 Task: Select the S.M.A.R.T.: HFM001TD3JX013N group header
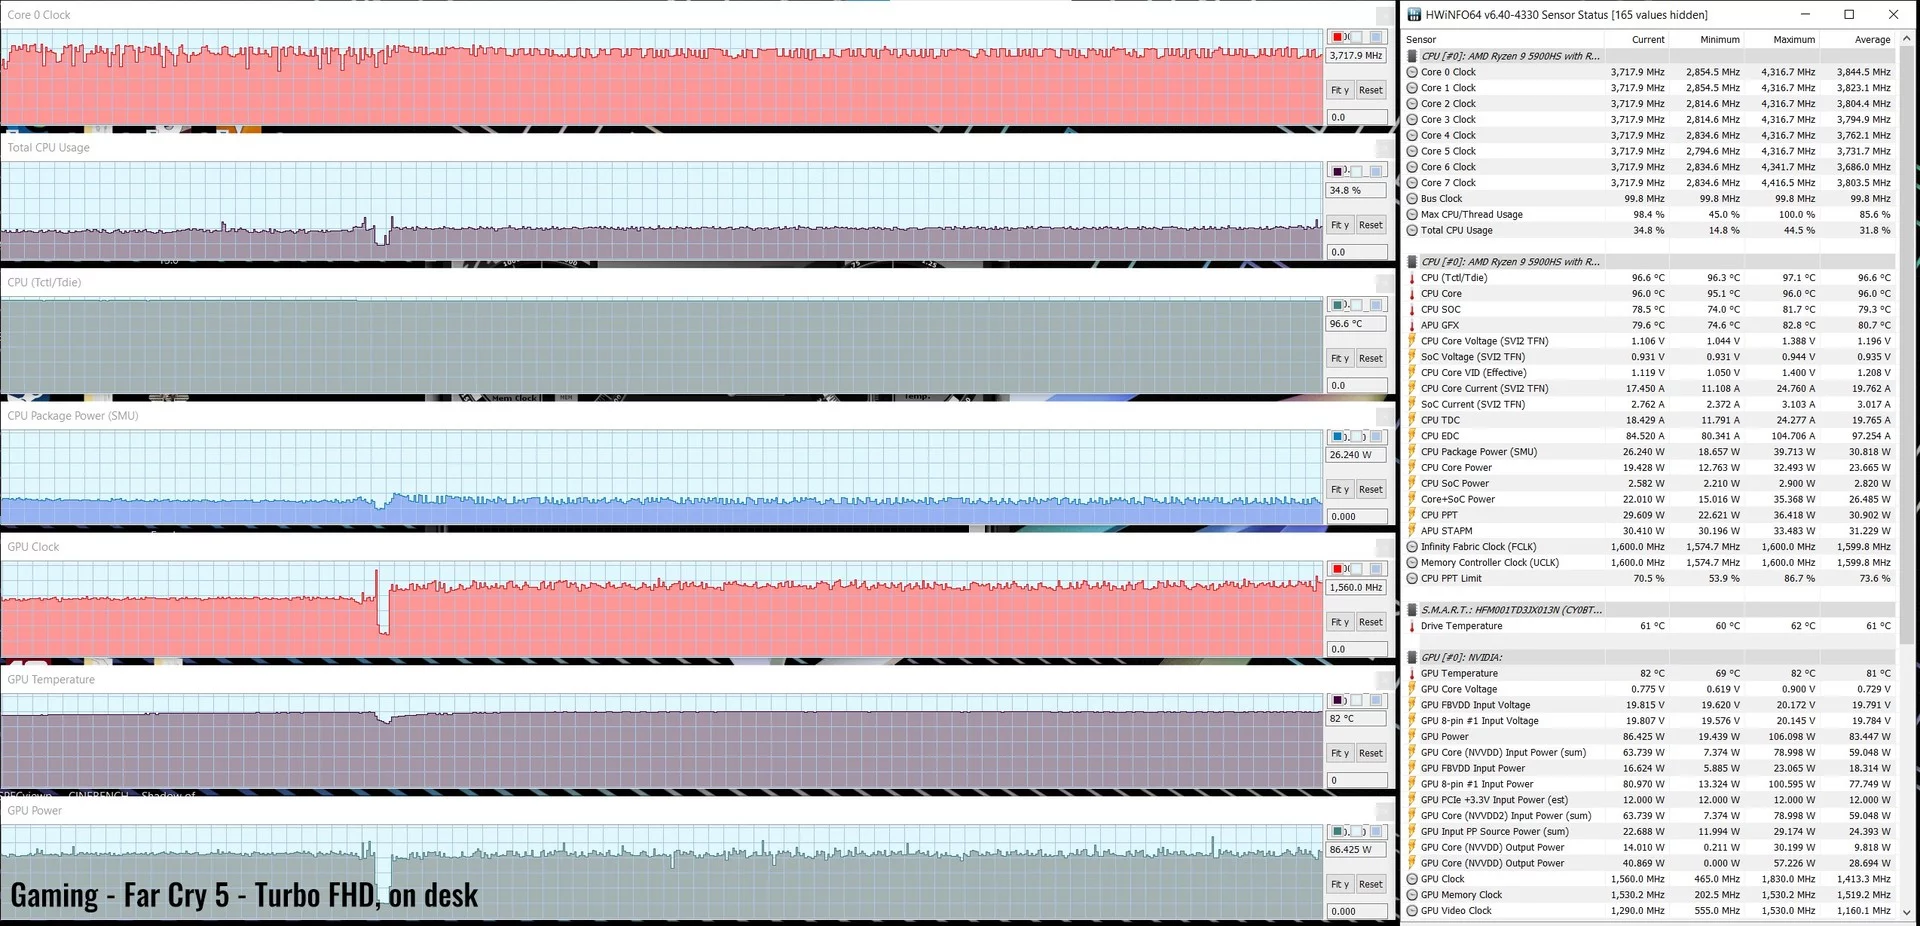tap(1511, 610)
